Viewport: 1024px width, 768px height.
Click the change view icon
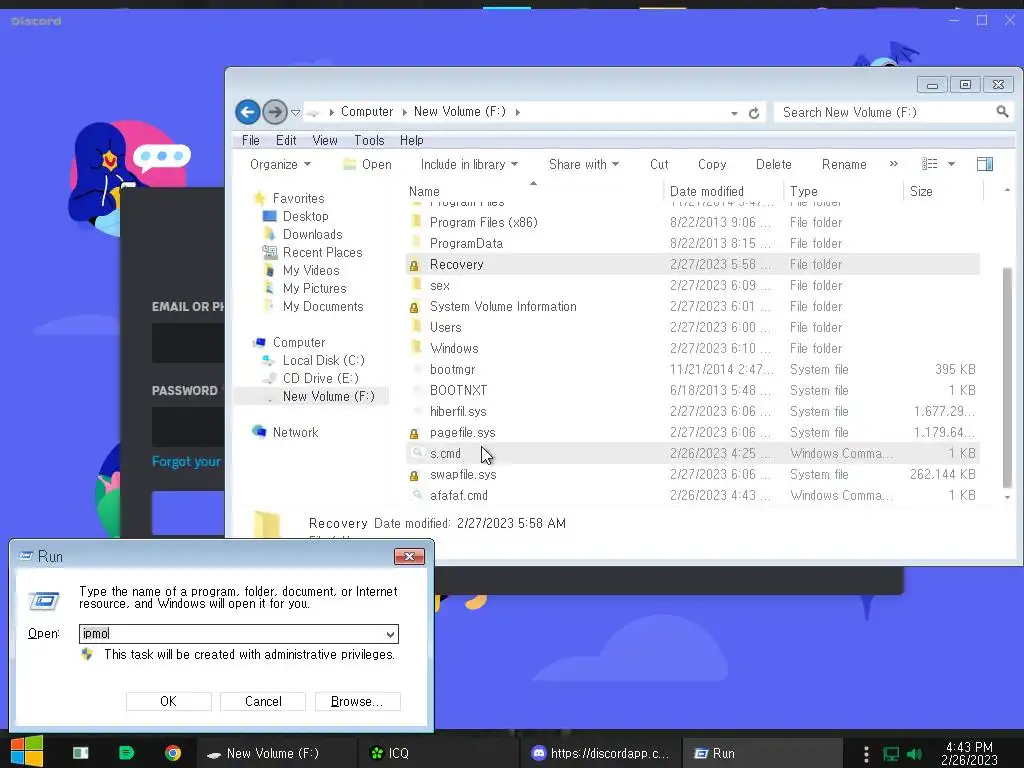929,164
